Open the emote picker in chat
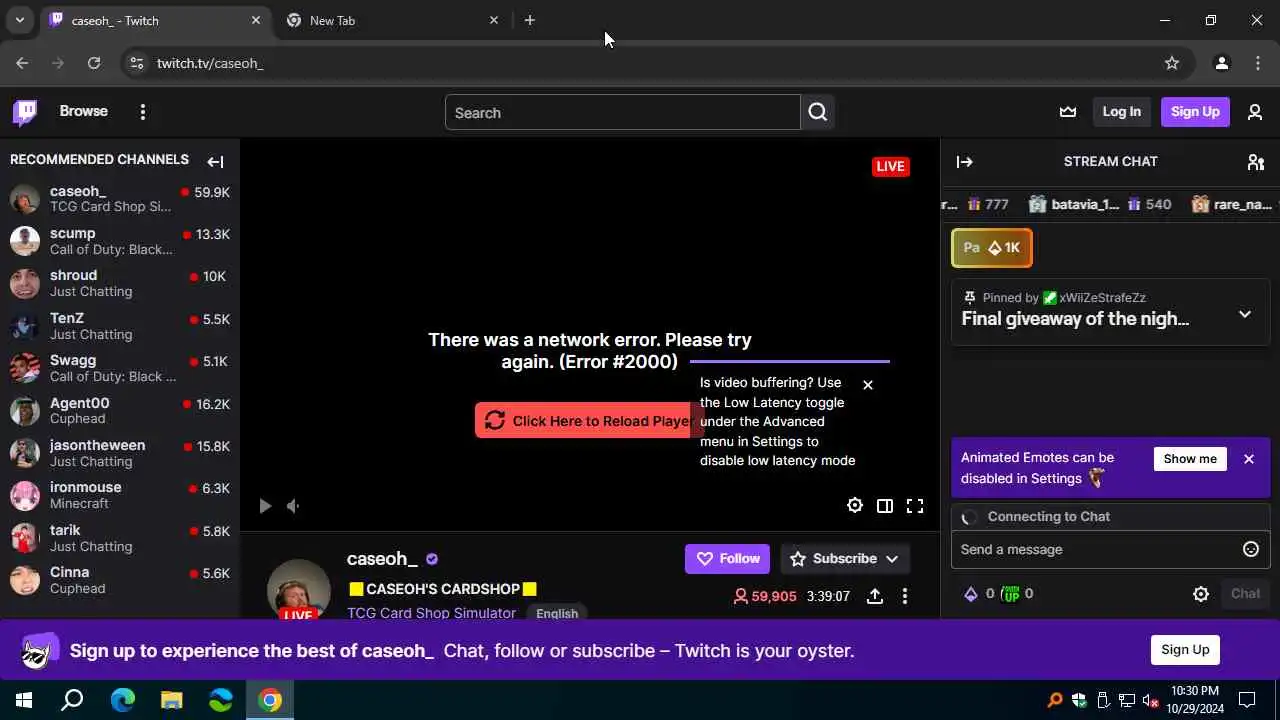This screenshot has height=720, width=1280. 1250,549
